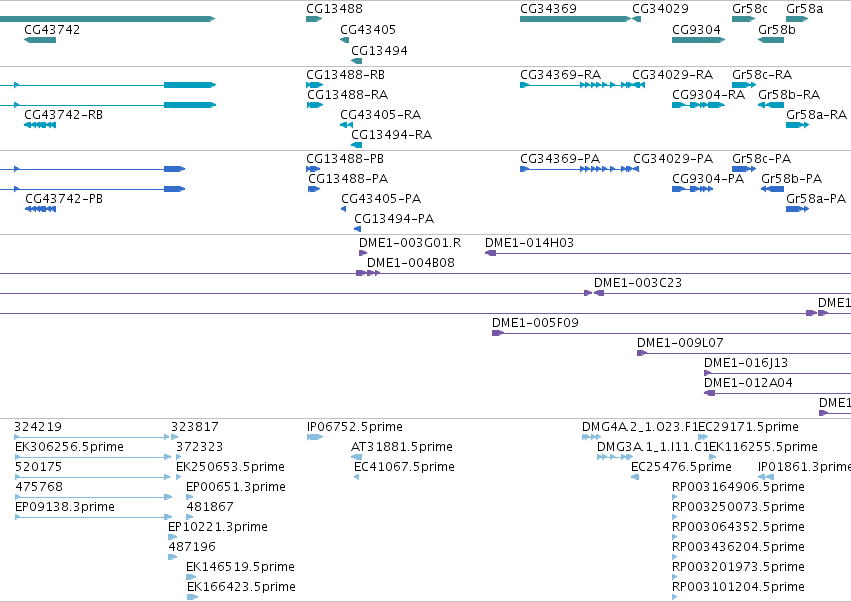Click protein Gr58a-PA
Image resolution: width=851 pixels, height=602 pixels.
click(816, 199)
